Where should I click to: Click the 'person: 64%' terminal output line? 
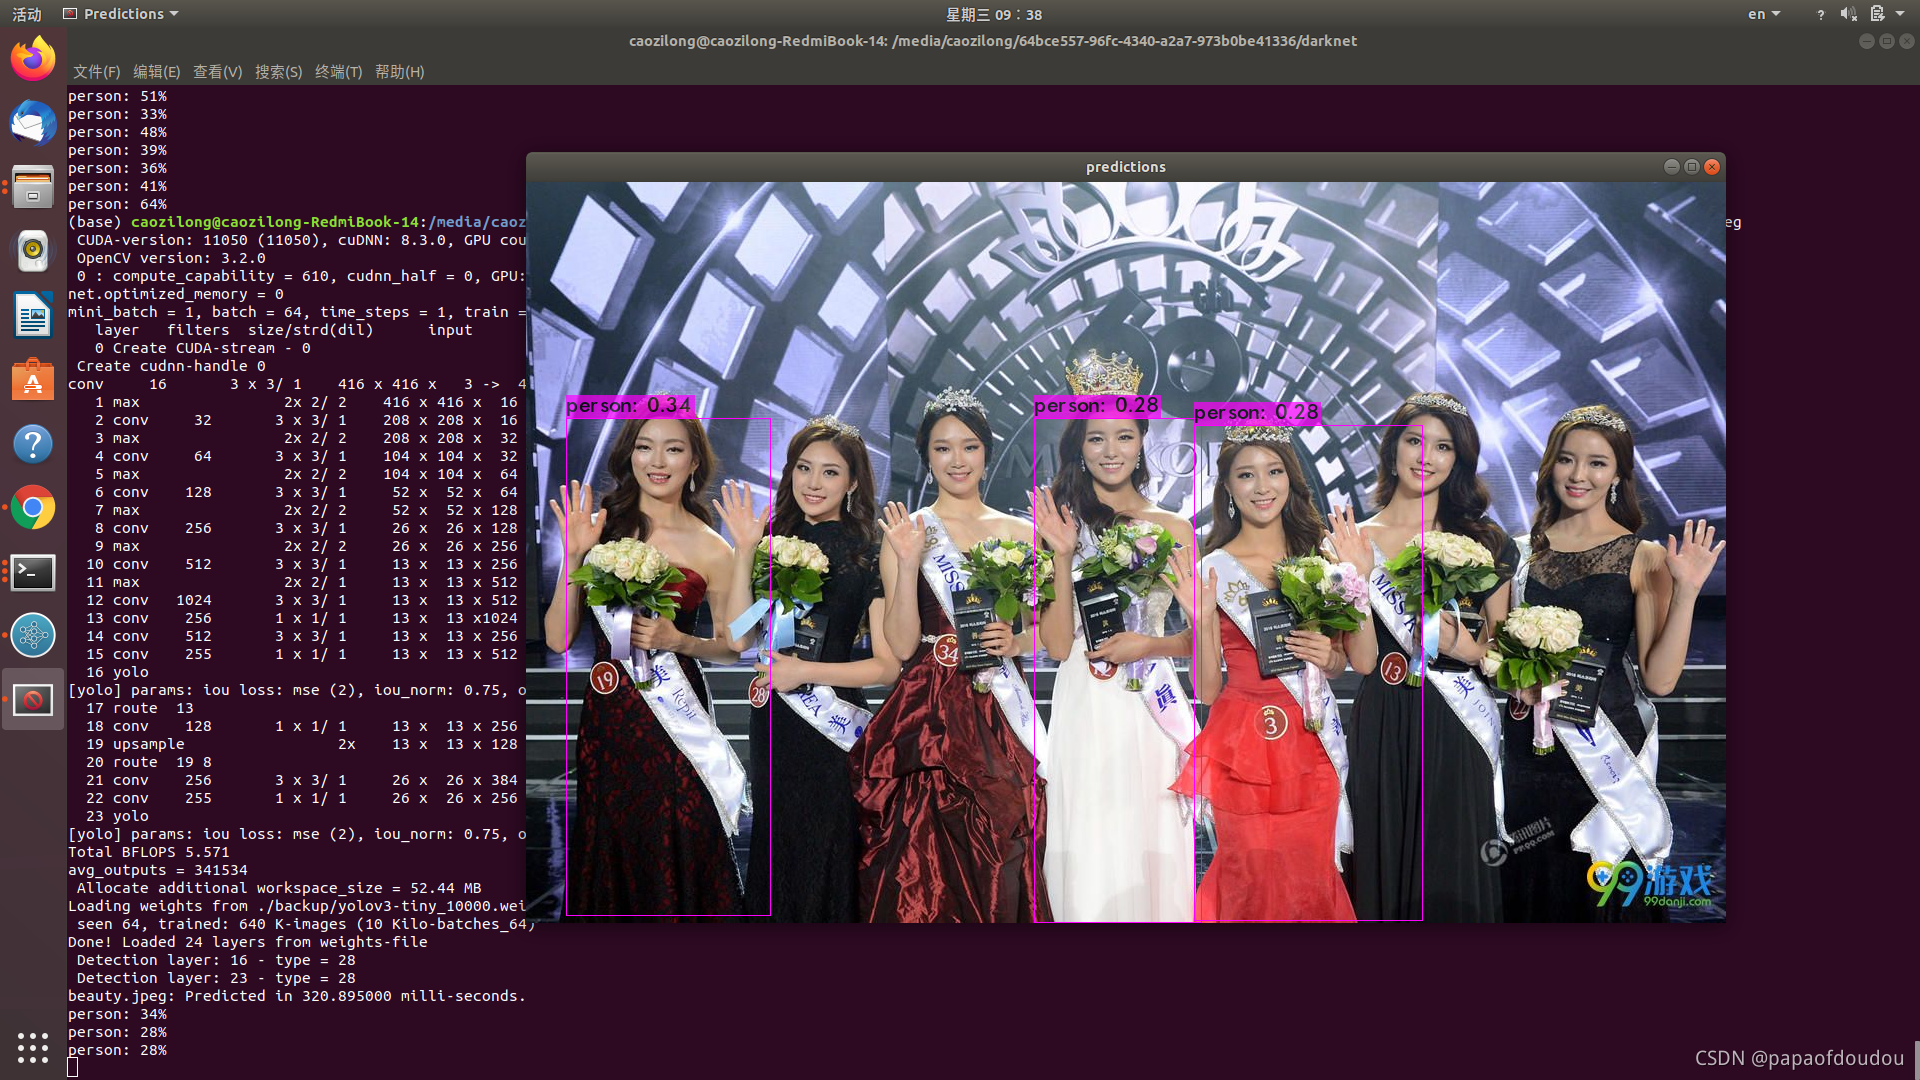click(117, 204)
